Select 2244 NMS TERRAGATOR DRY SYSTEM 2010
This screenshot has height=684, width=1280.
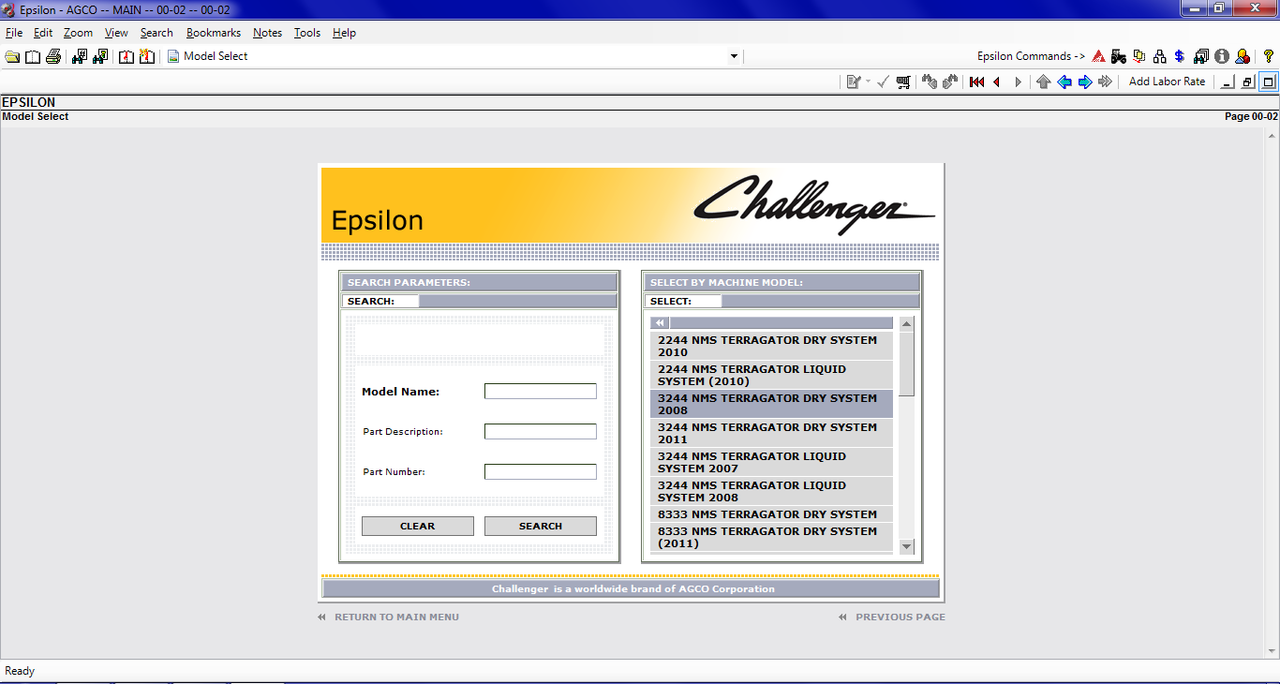coord(772,346)
